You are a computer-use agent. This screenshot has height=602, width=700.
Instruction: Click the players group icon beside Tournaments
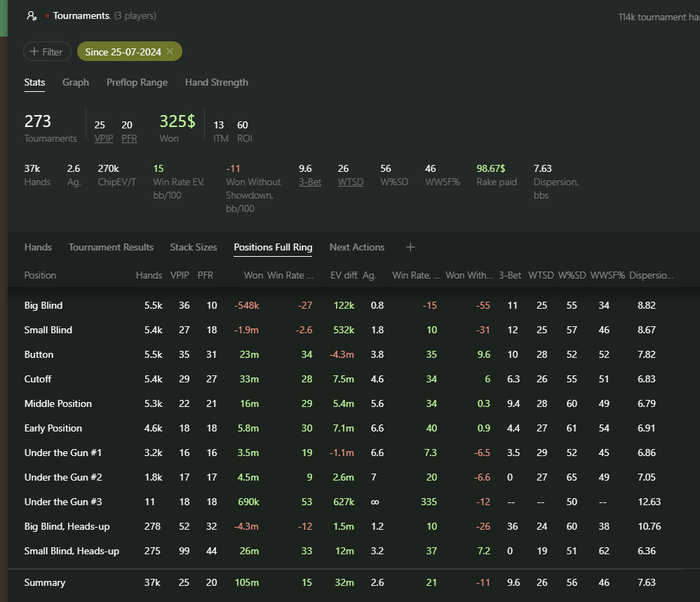click(x=32, y=16)
